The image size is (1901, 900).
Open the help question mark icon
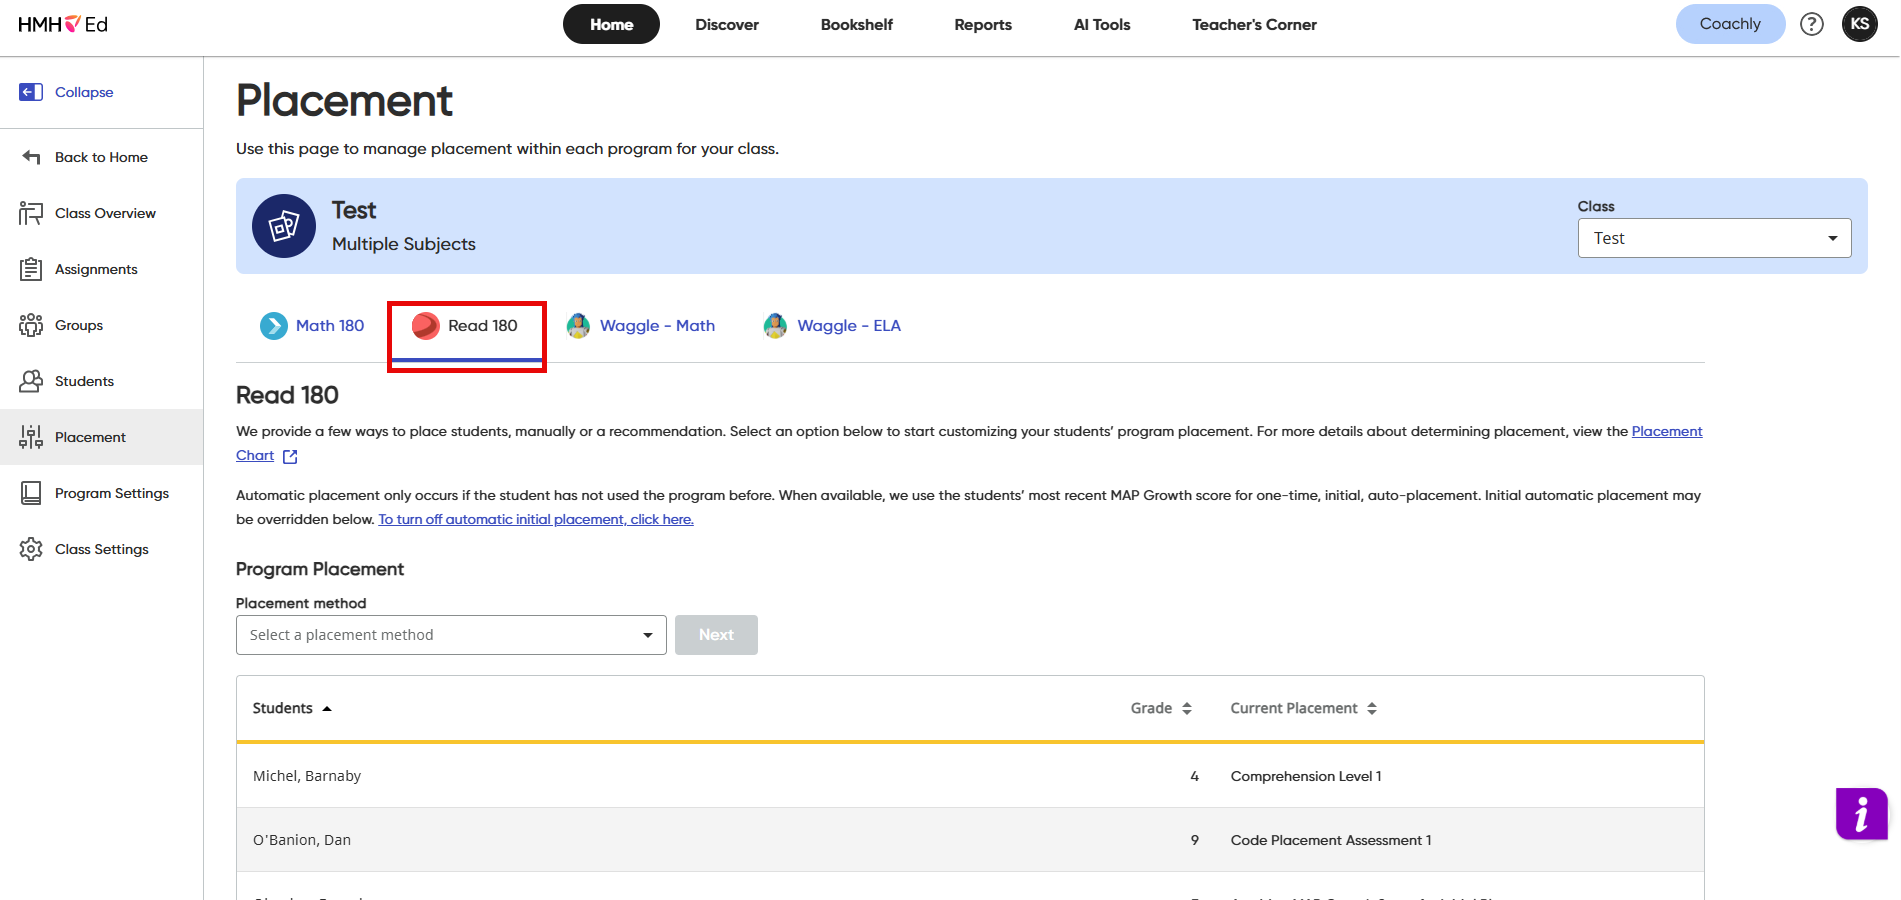(1812, 24)
